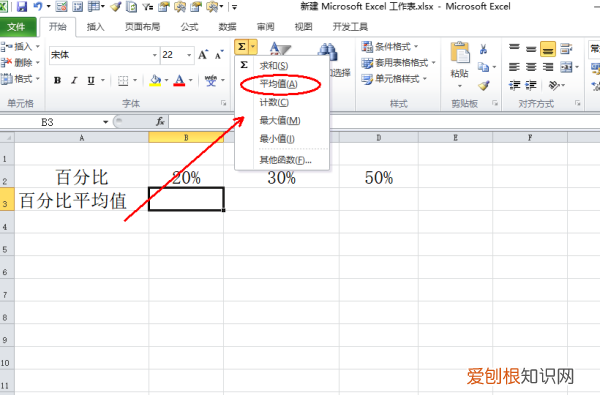Select column D header
Screen dimensions: 600x395
click(x=378, y=137)
